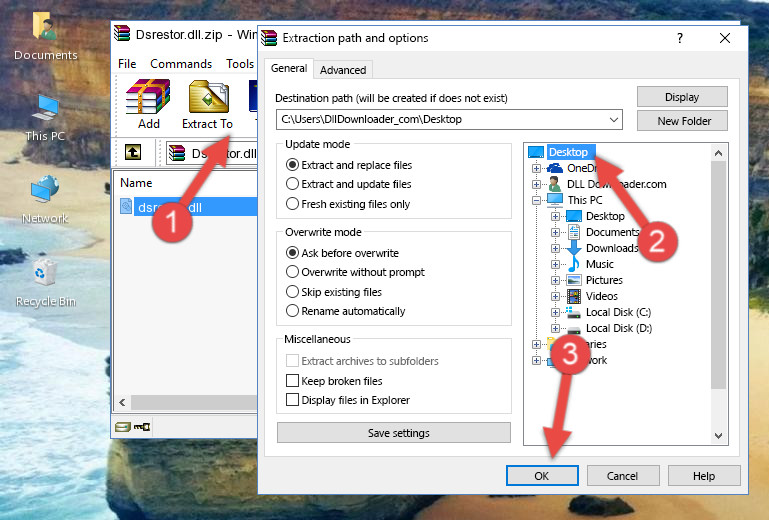Expand the Local Disk (C:) node
Screen dimensions: 769x520
coord(555,312)
